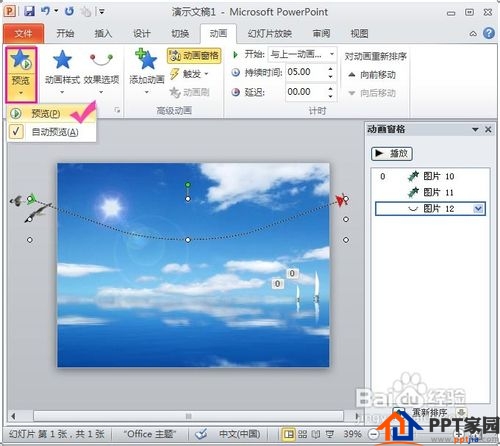The image size is (500, 446).
Task: Click the green start arrow of motion path
Action: tap(31, 198)
